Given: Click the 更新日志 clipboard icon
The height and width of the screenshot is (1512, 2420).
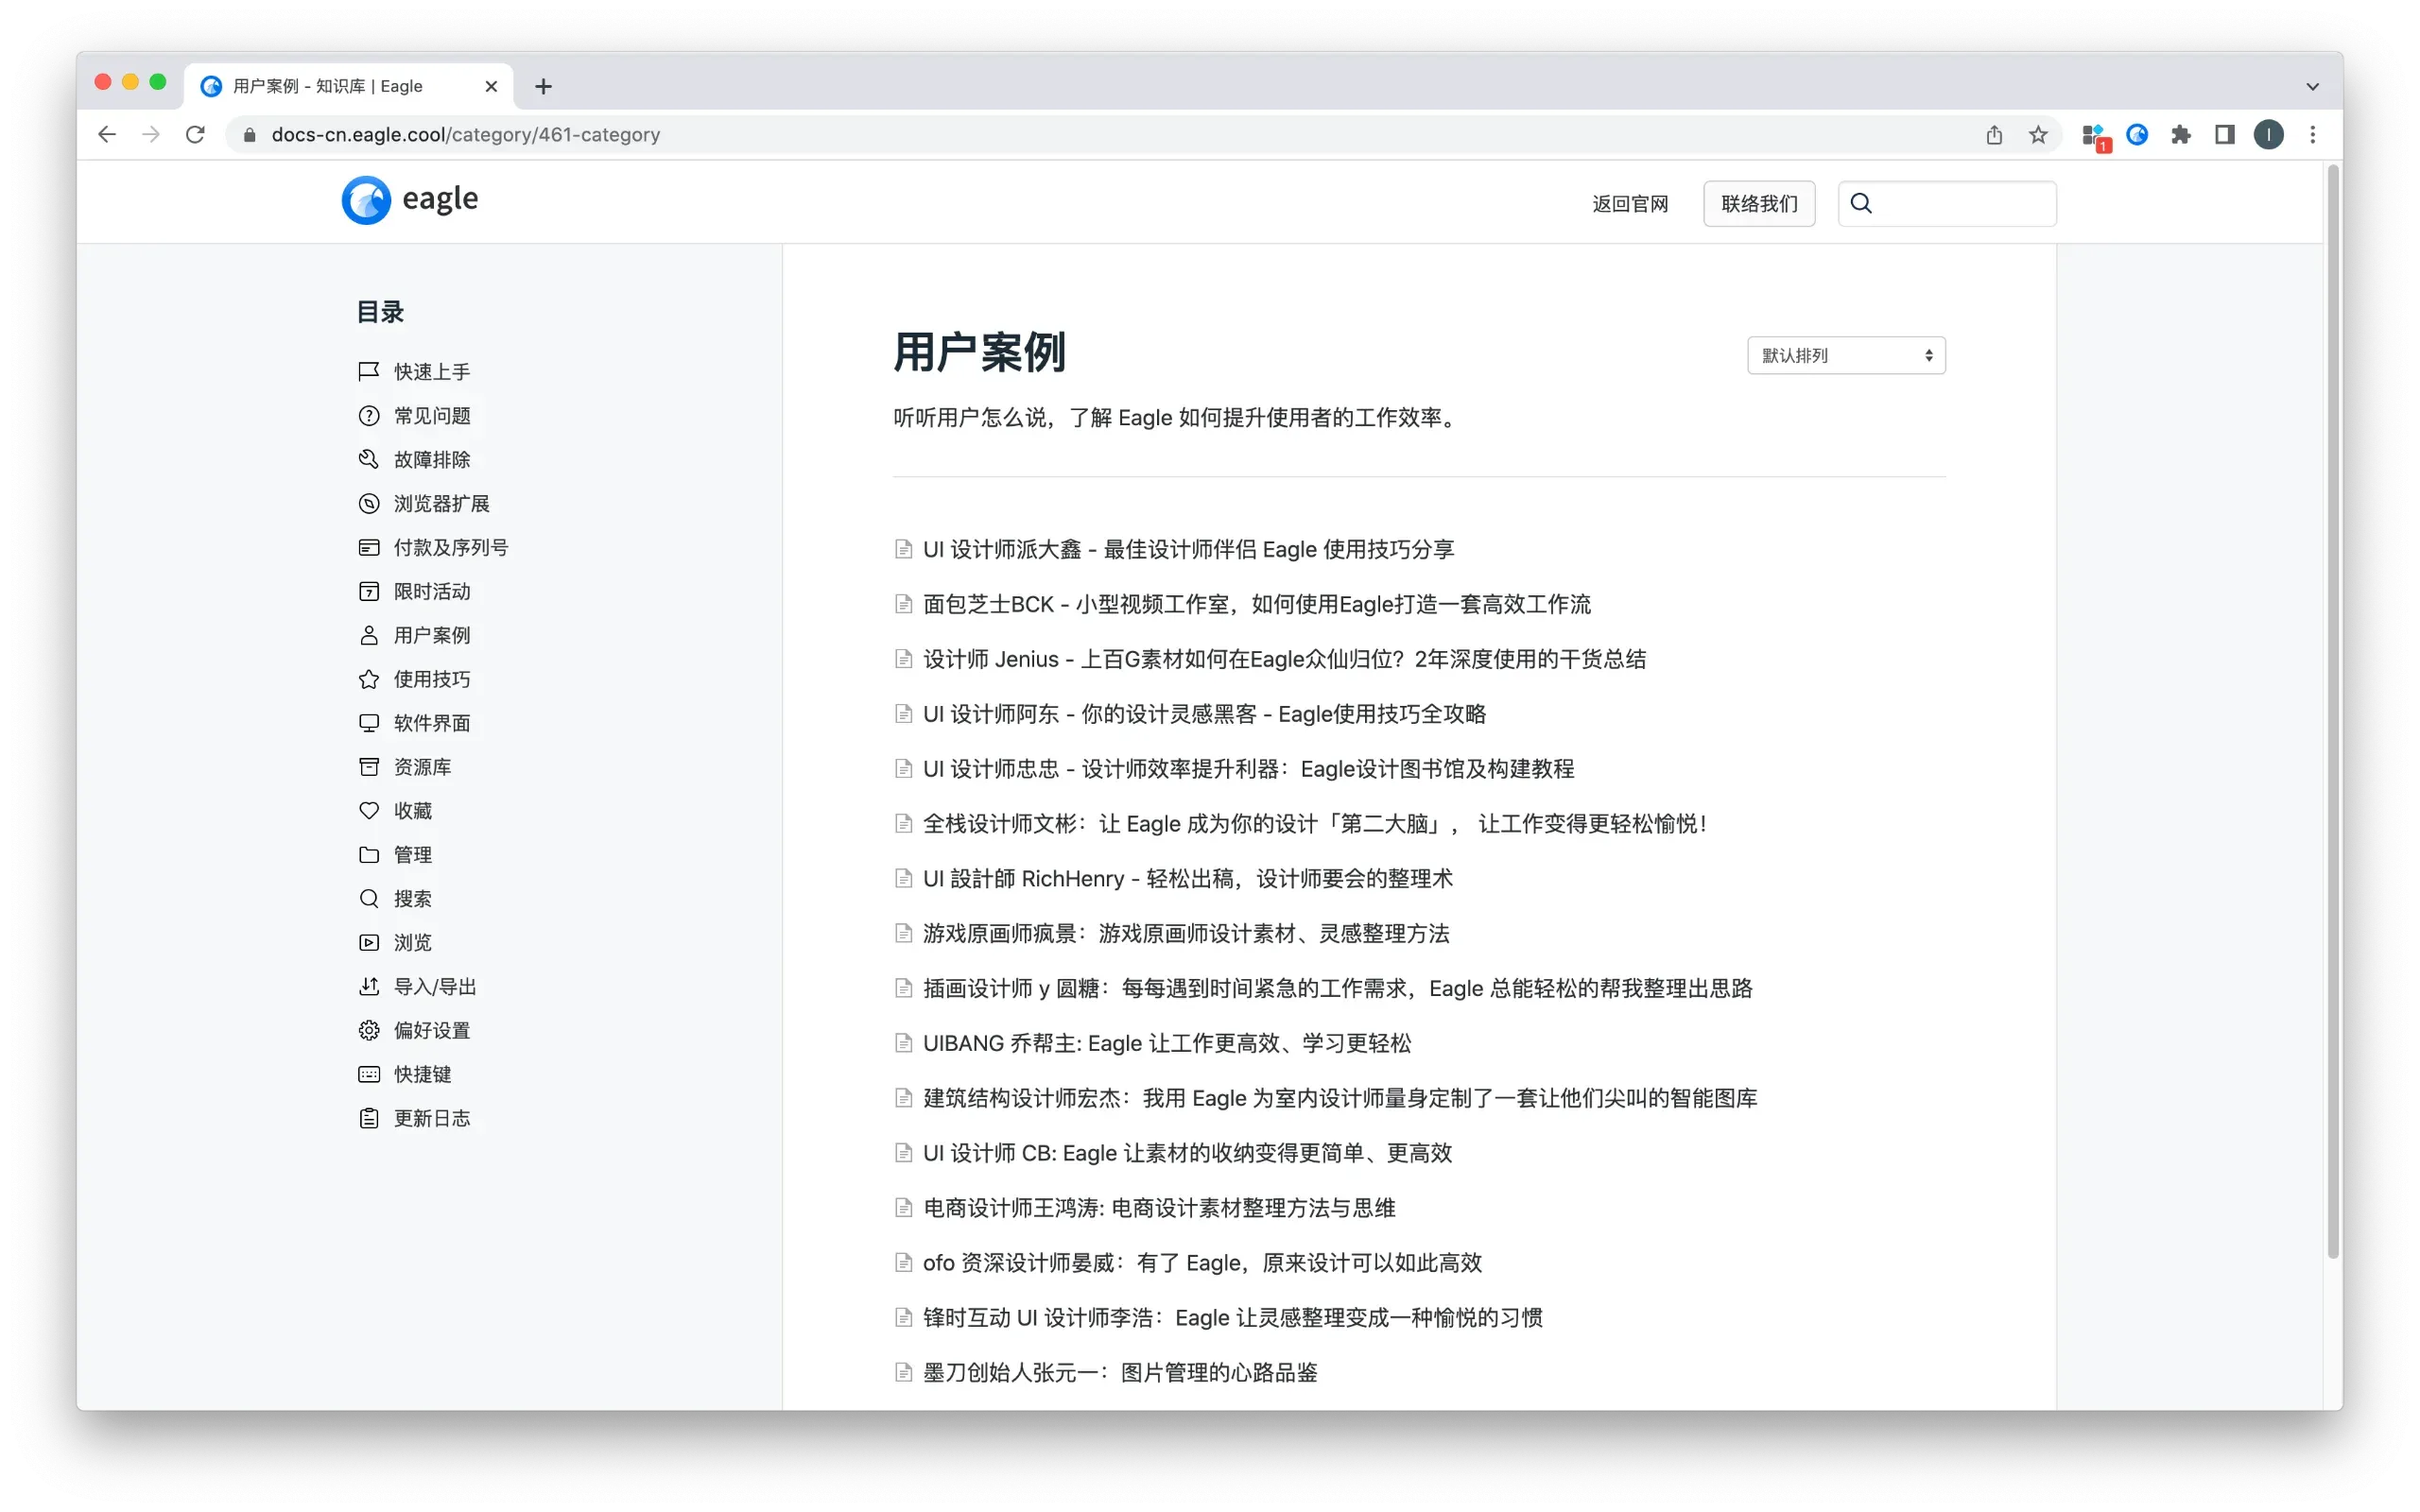Looking at the screenshot, I should coord(369,1118).
